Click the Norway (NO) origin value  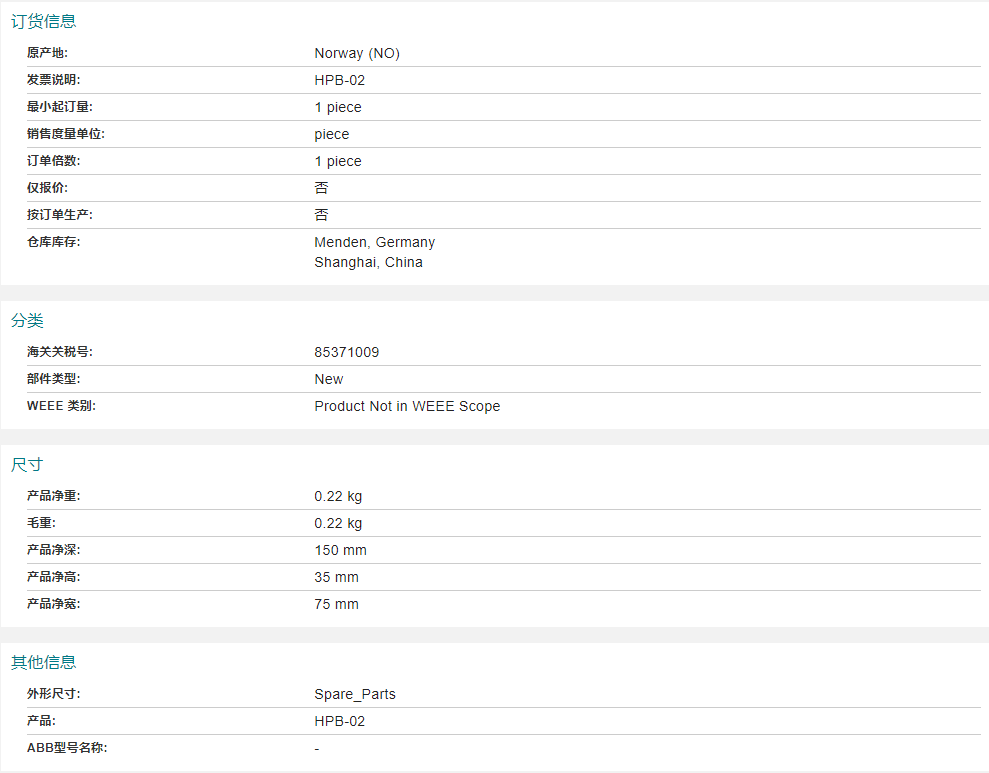357,53
